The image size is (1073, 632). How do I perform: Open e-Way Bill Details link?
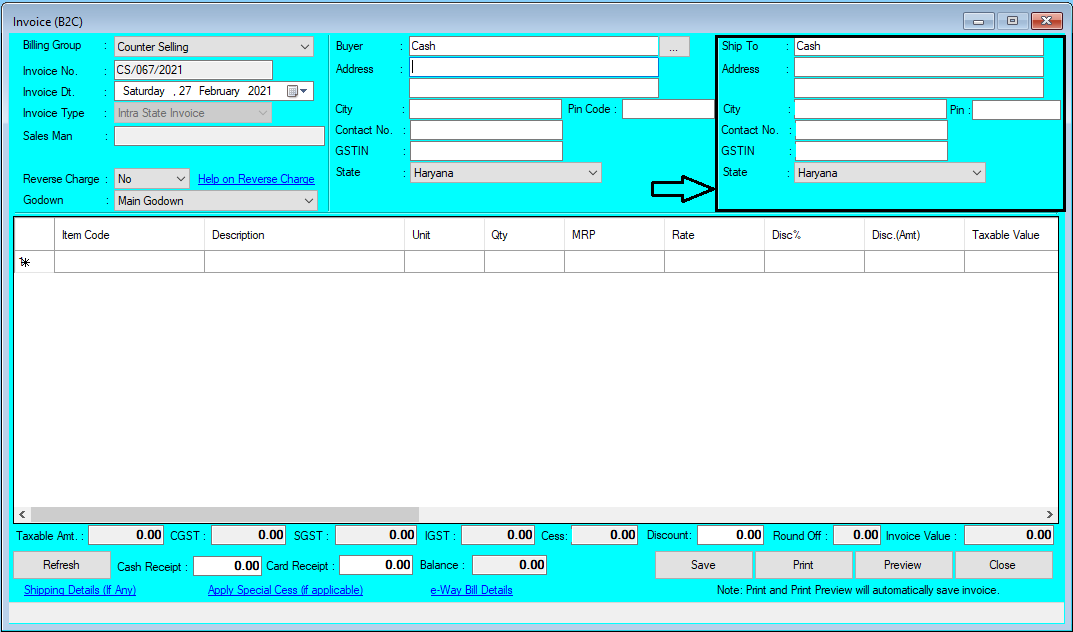471,590
